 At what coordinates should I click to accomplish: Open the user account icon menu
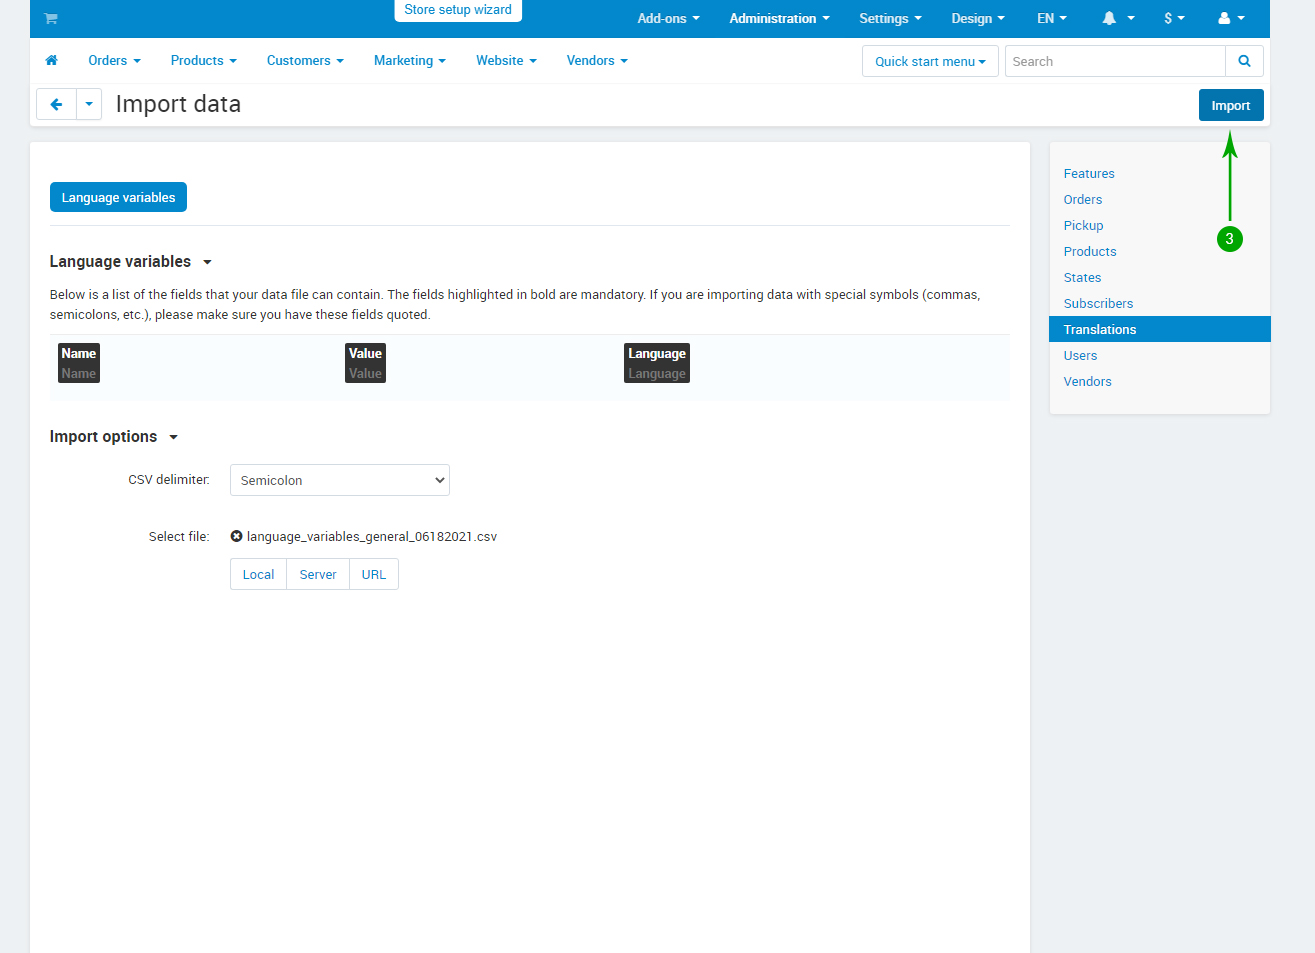(x=1231, y=18)
